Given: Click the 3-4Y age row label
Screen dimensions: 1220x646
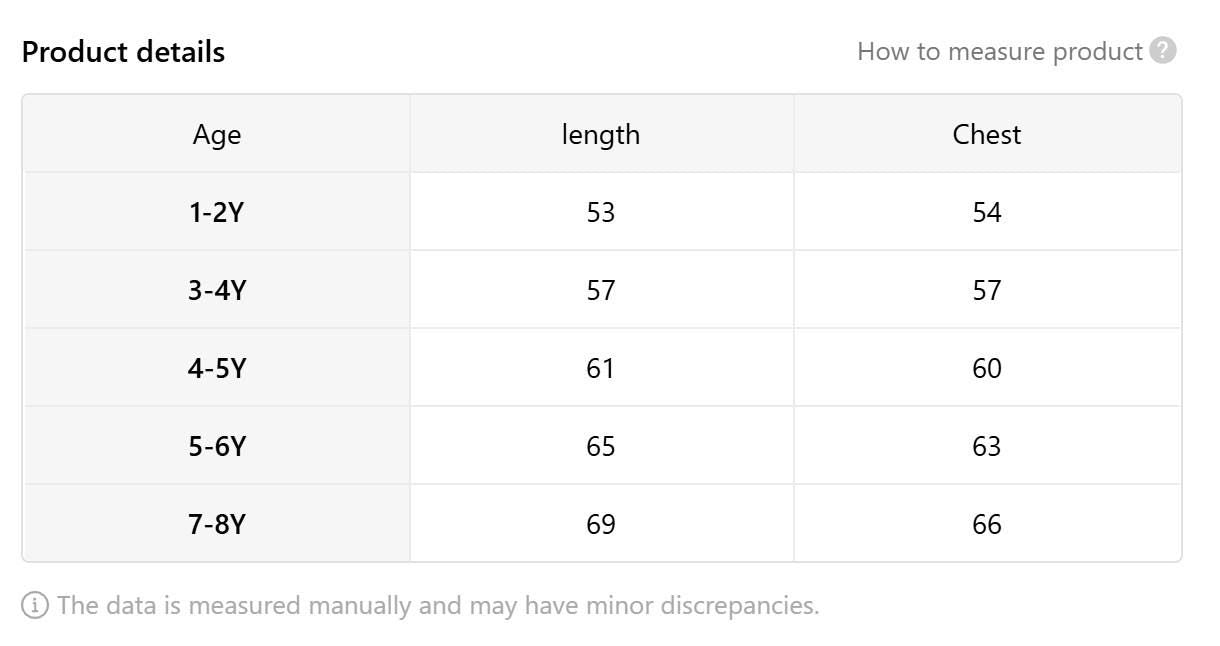Looking at the screenshot, I should click(217, 290).
